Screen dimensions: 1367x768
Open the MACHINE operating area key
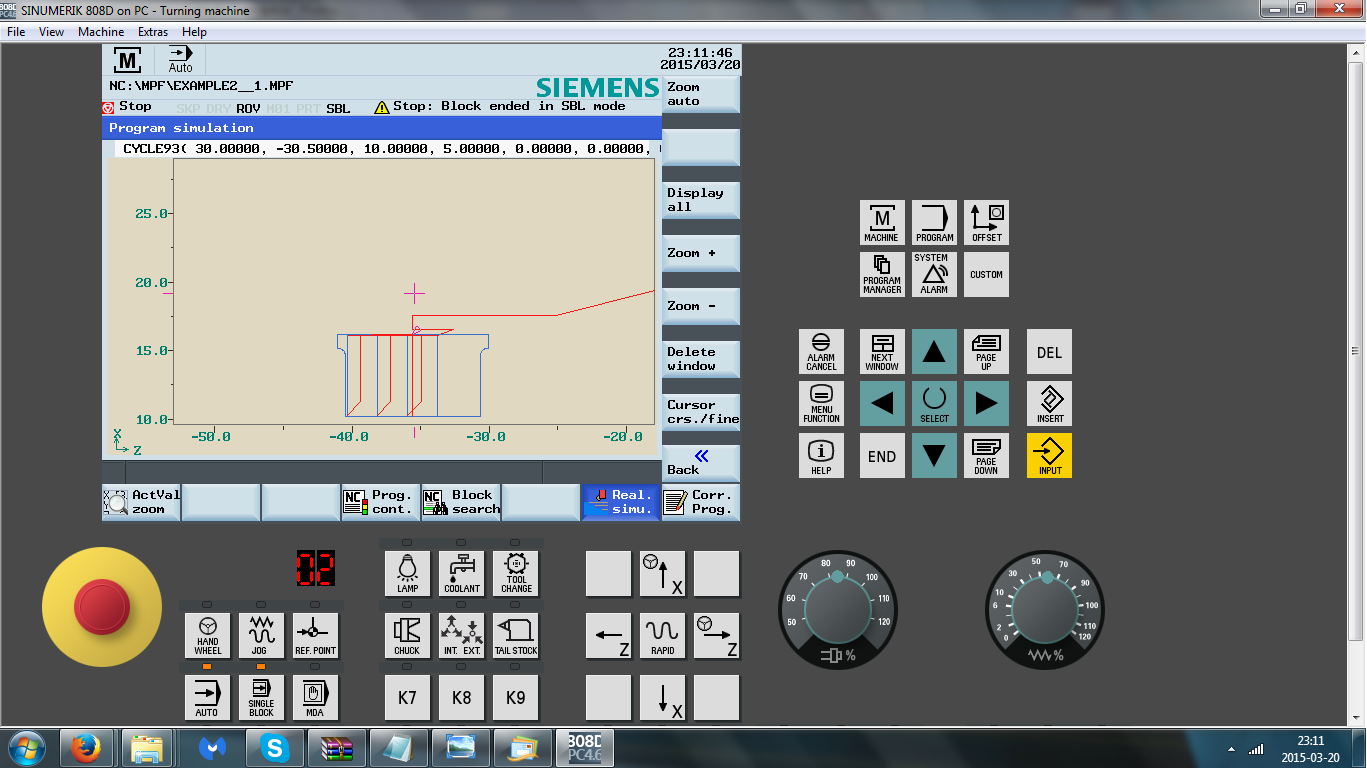882,222
